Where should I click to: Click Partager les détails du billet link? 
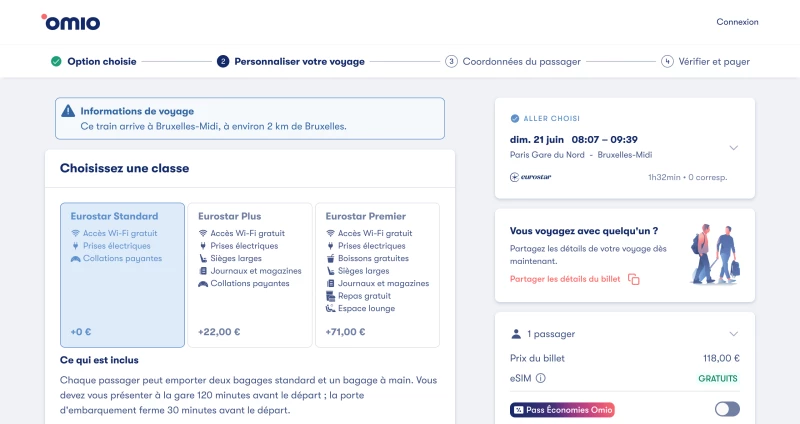coord(565,279)
